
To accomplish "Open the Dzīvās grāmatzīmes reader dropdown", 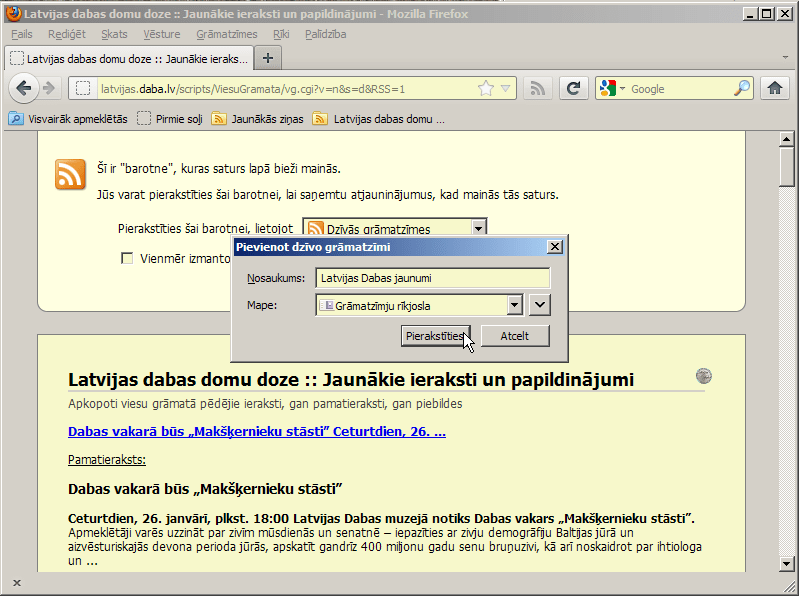I will 395,227.
